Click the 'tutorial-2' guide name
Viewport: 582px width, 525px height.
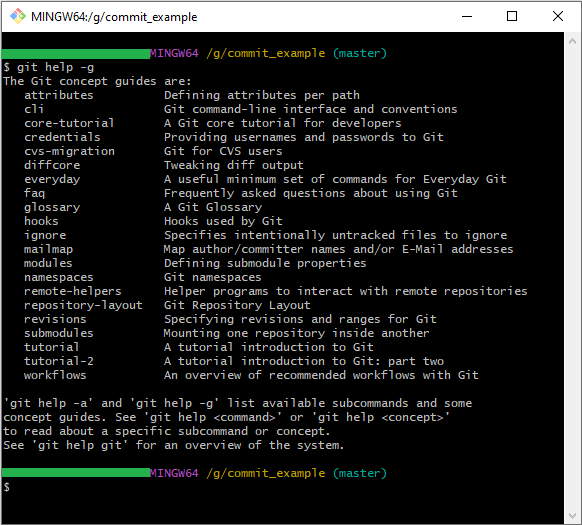point(59,361)
